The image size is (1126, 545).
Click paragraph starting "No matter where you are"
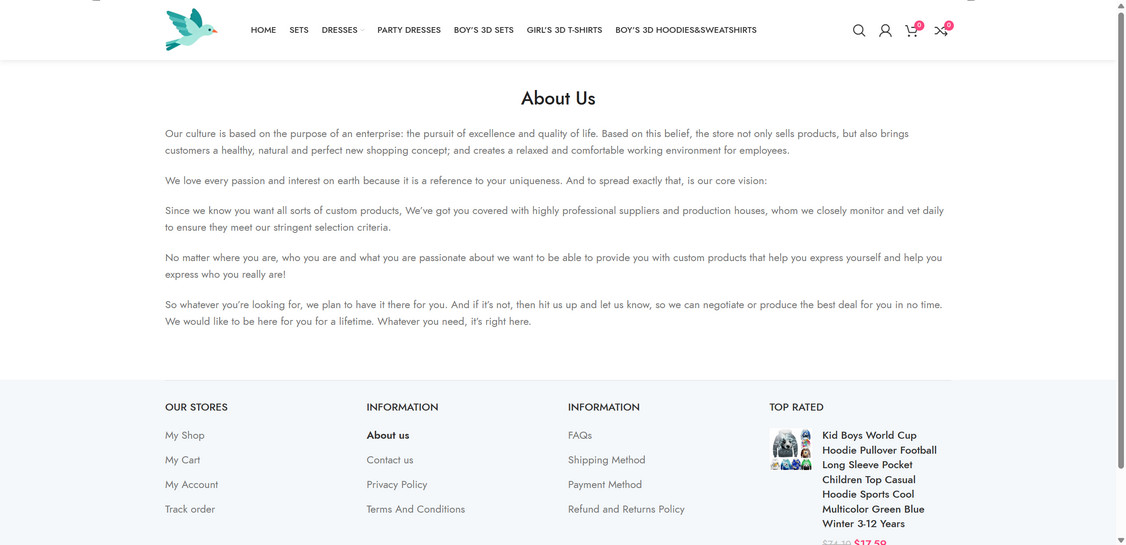(554, 266)
